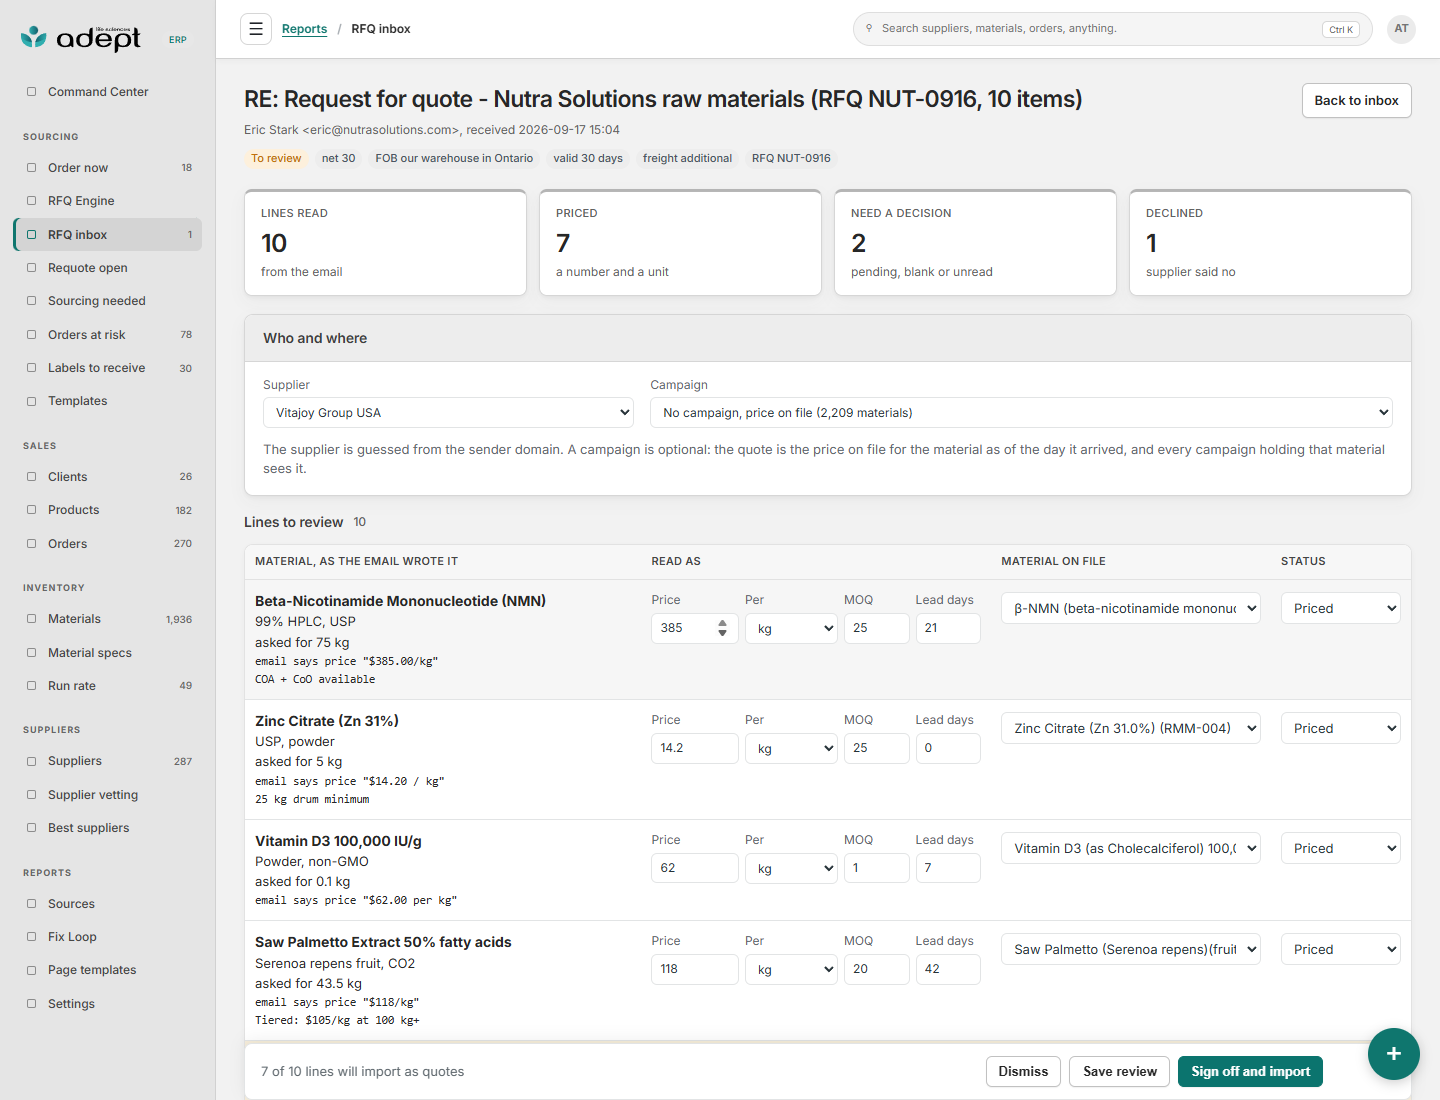Click the Clients sidebar icon
The height and width of the screenshot is (1100, 1440).
(x=32, y=477)
